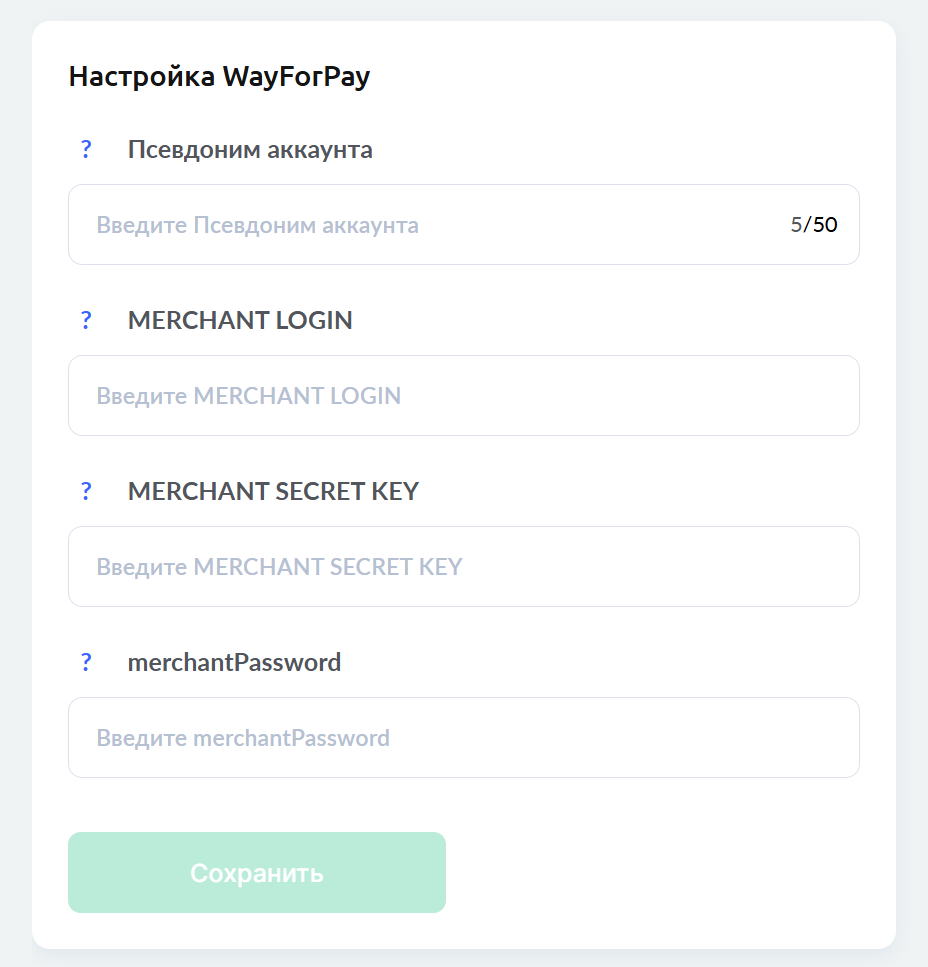Click the MERCHANT LOGIN label text
Screen dimensions: 928x967
[240, 321]
